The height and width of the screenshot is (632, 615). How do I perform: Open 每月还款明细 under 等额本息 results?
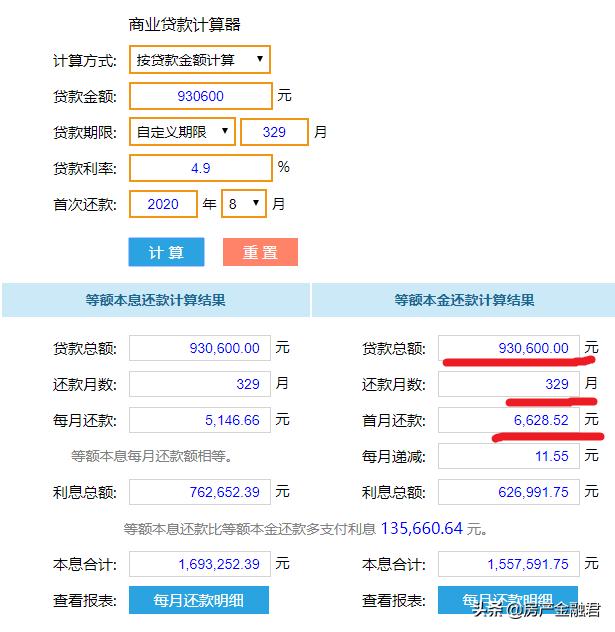point(198,601)
